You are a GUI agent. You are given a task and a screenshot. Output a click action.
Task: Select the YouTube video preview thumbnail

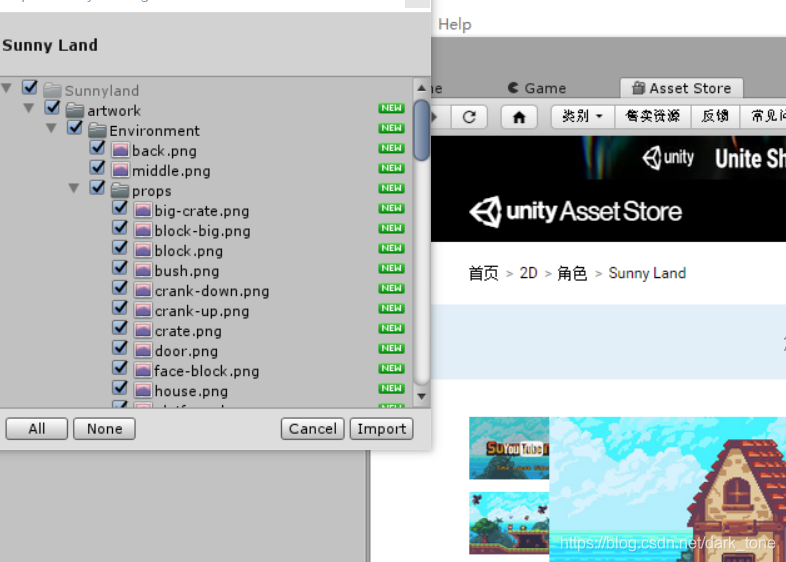pyautogui.click(x=509, y=448)
